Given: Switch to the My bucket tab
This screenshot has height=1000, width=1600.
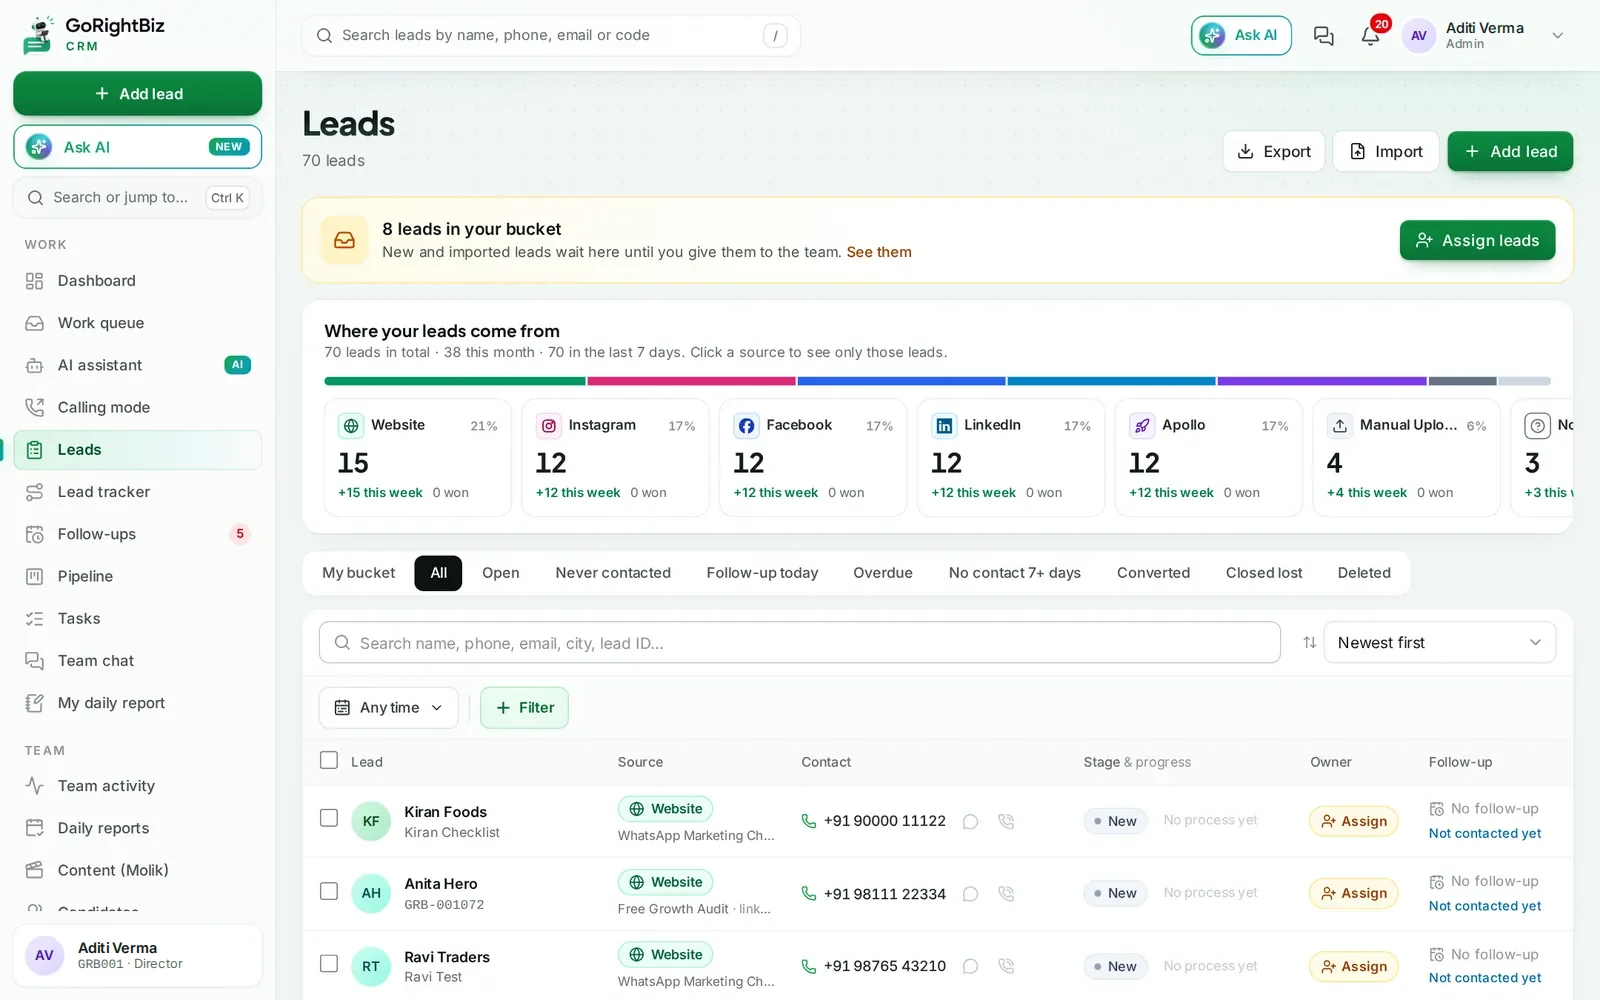Looking at the screenshot, I should 358,573.
